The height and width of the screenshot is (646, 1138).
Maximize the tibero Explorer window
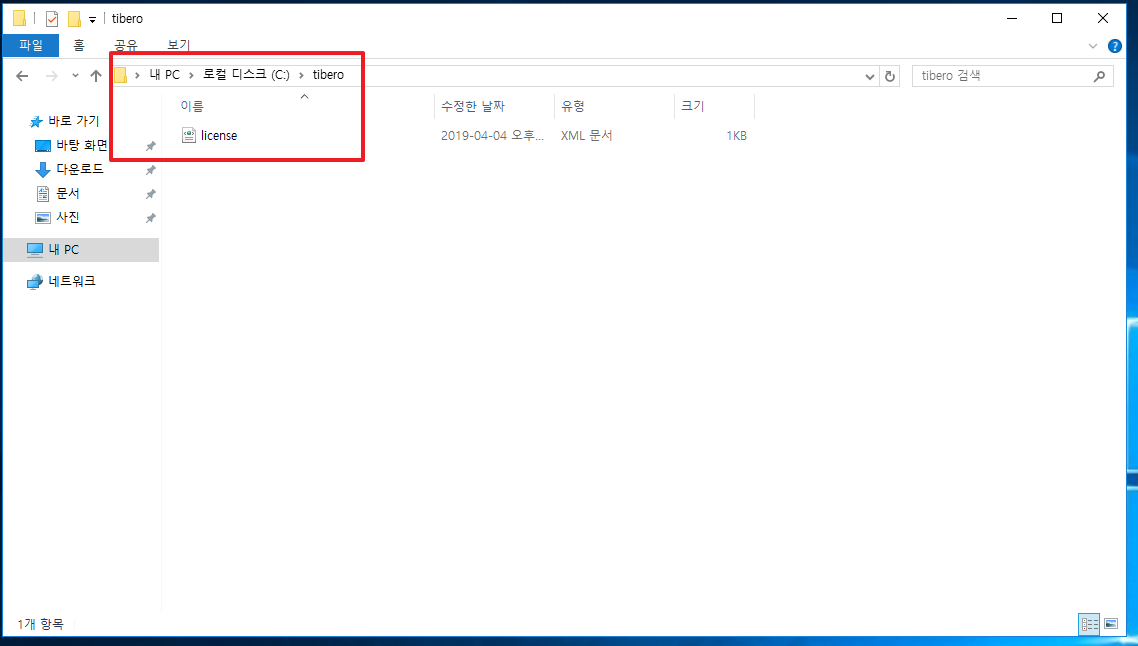point(1057,18)
